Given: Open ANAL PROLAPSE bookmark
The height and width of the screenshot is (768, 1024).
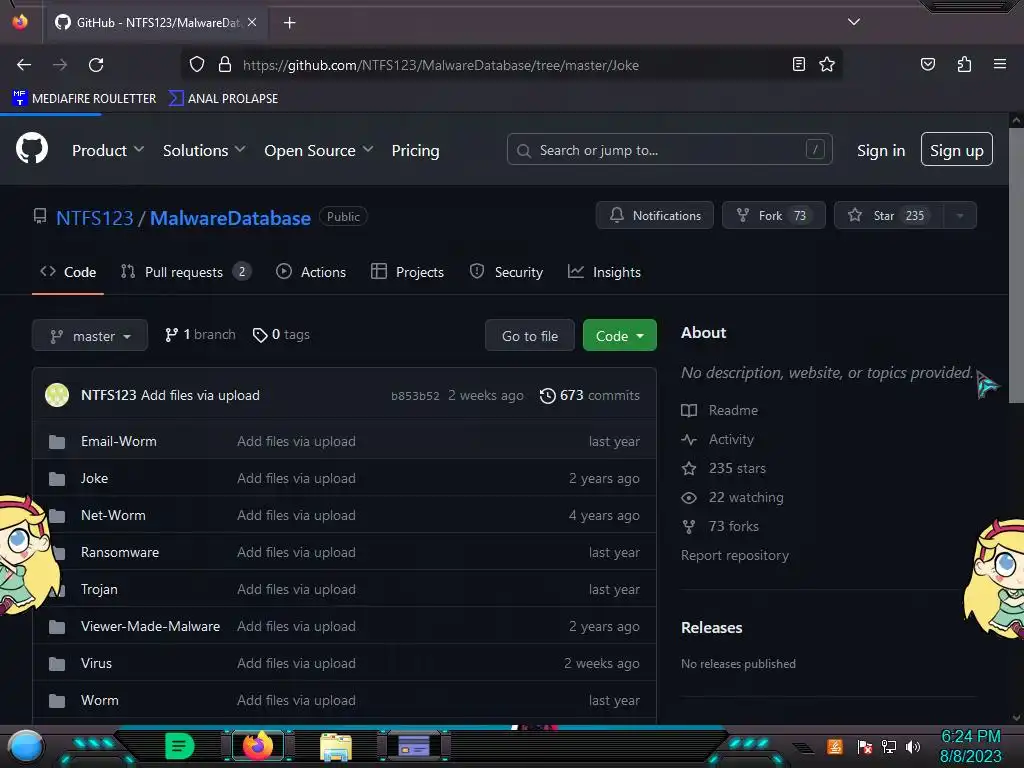Looking at the screenshot, I should click(x=223, y=99).
